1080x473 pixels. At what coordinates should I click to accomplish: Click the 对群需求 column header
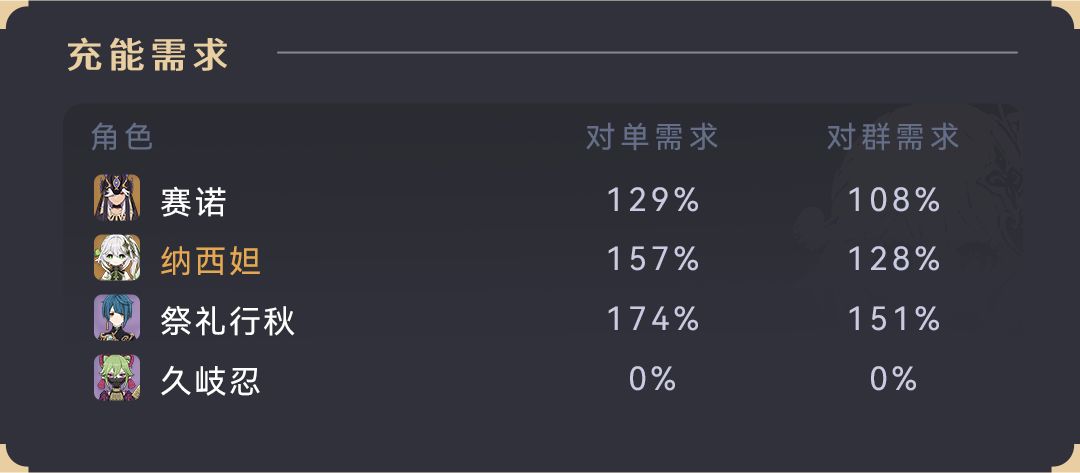[893, 138]
